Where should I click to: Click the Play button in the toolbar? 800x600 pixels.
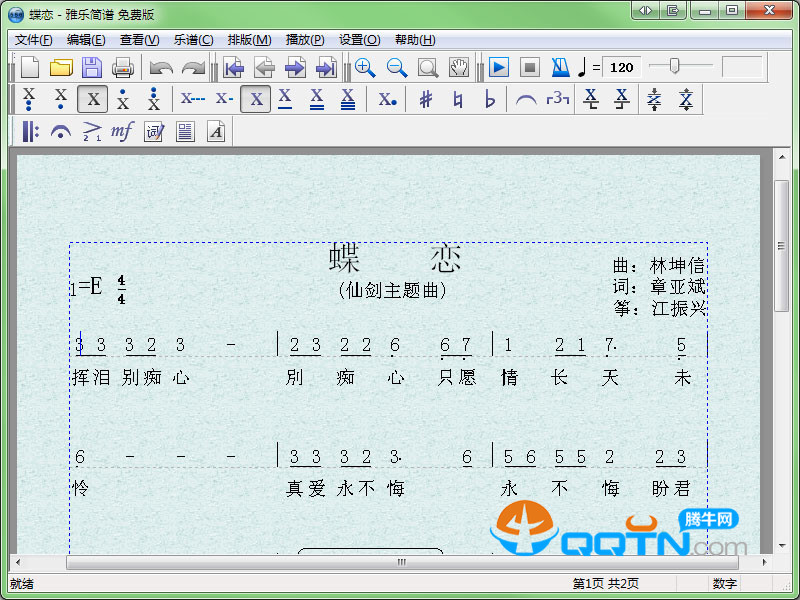click(x=500, y=67)
